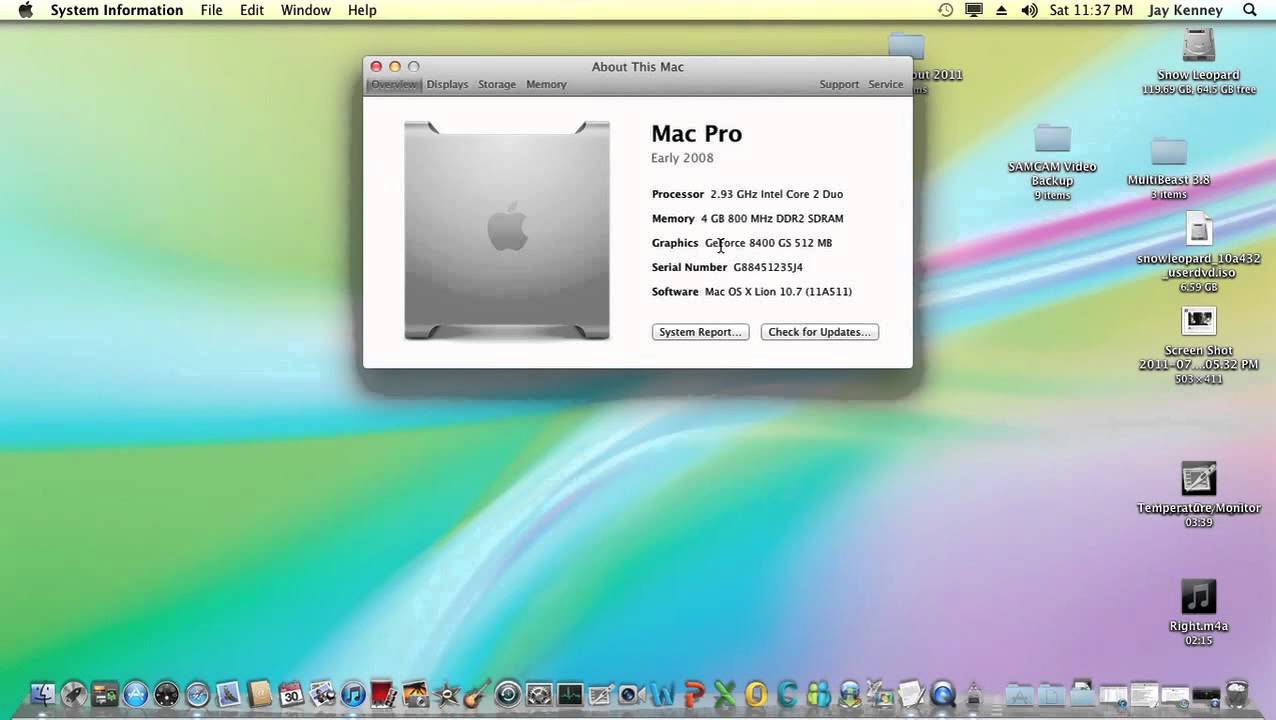The height and width of the screenshot is (720, 1276).
Task: Click the Mac Pro tower image
Action: coord(507,231)
